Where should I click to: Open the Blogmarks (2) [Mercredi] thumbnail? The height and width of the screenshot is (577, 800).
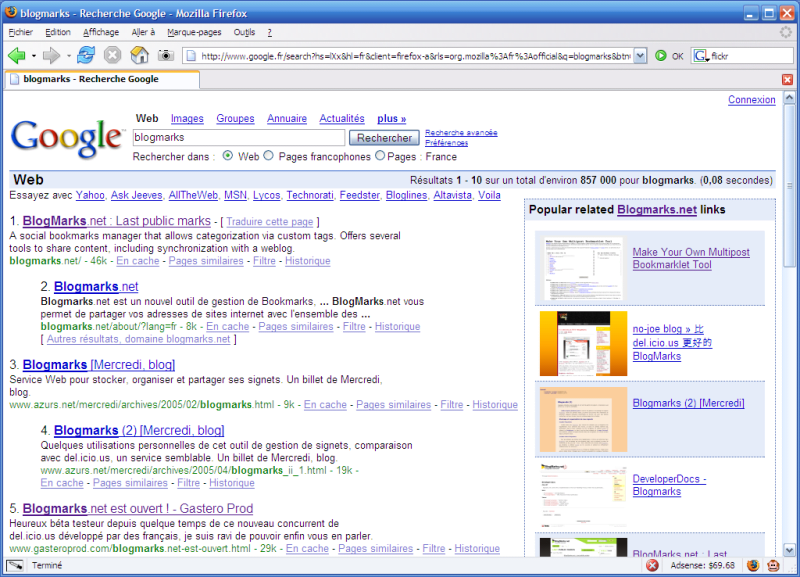(x=584, y=419)
